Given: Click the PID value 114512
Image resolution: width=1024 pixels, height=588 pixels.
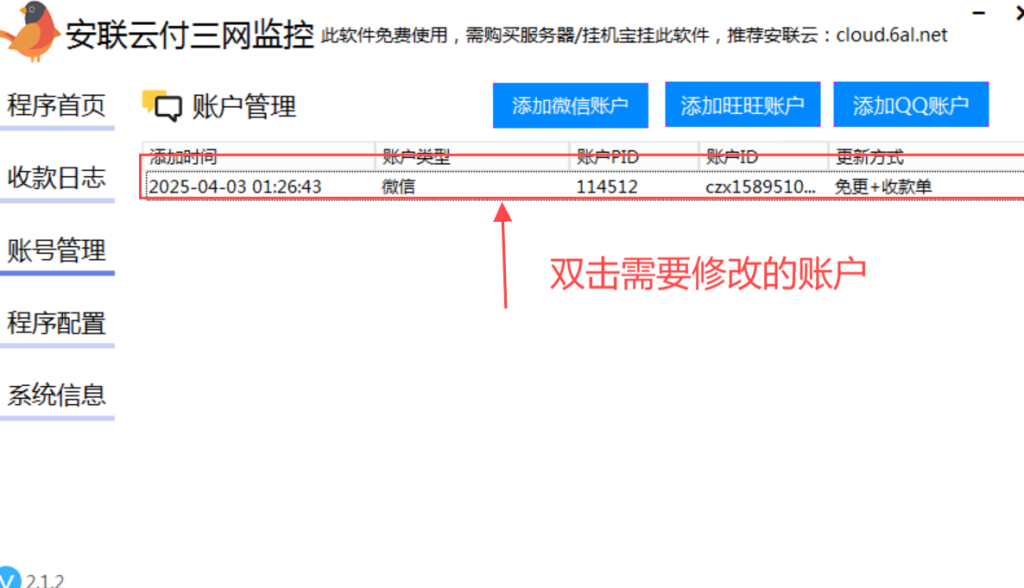Looking at the screenshot, I should (x=607, y=187).
